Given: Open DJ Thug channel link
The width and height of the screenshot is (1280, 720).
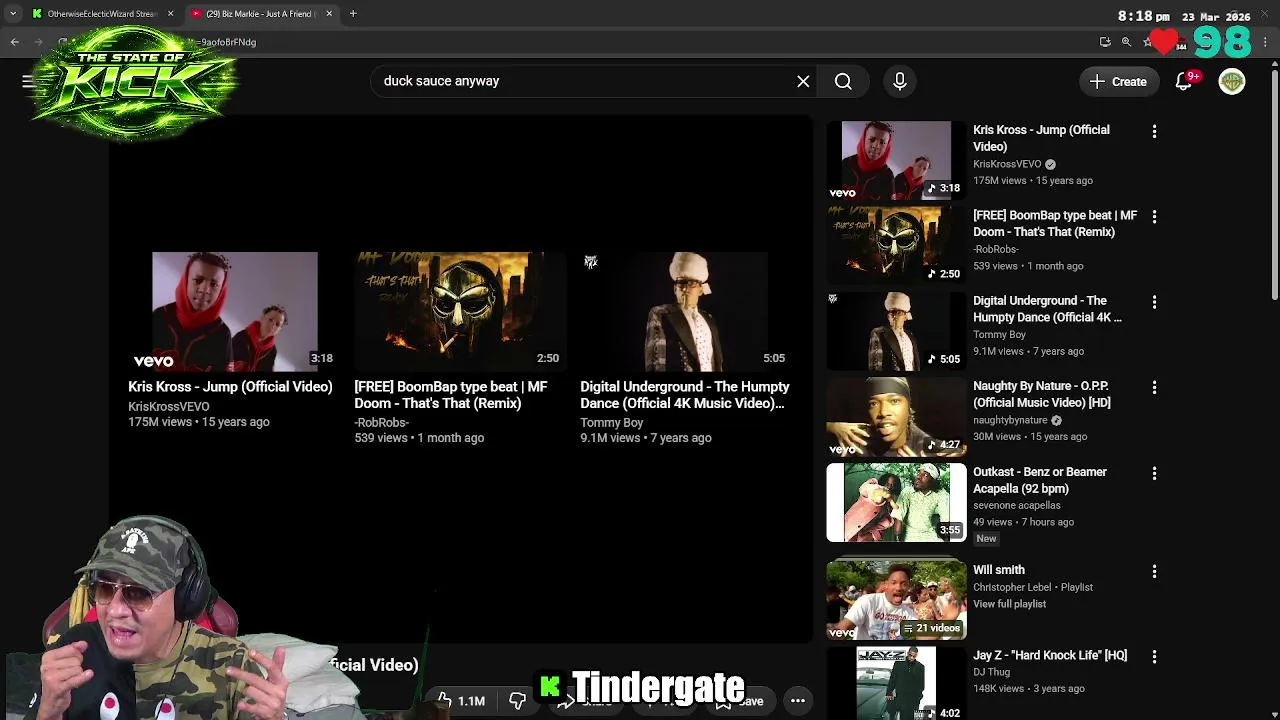Looking at the screenshot, I should (x=993, y=672).
